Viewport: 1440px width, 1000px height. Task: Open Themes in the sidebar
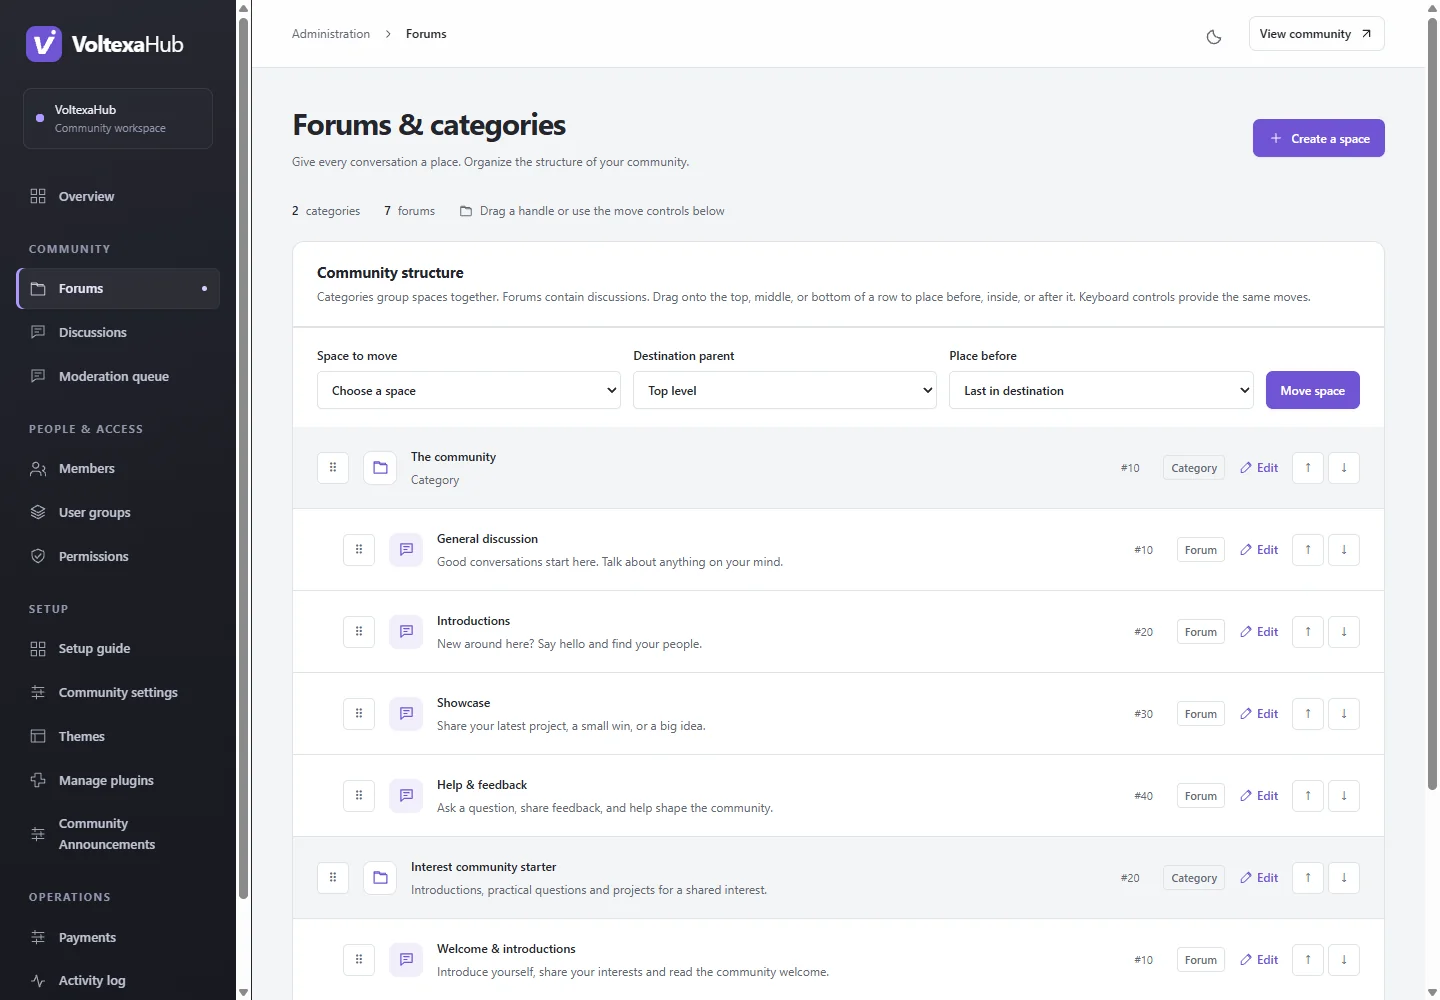click(118, 737)
